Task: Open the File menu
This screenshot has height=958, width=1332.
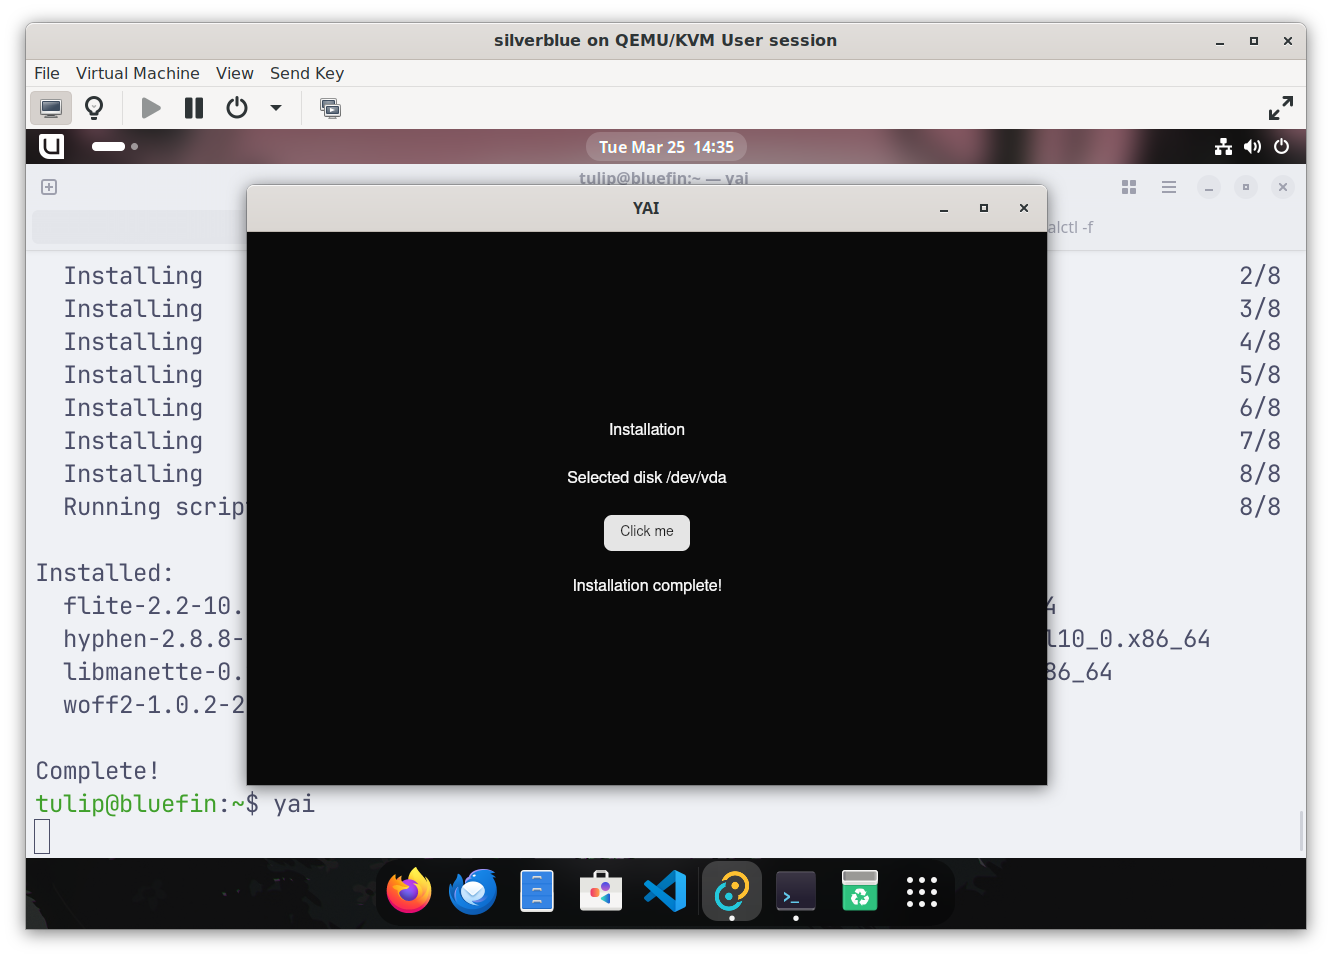Action: tap(47, 73)
